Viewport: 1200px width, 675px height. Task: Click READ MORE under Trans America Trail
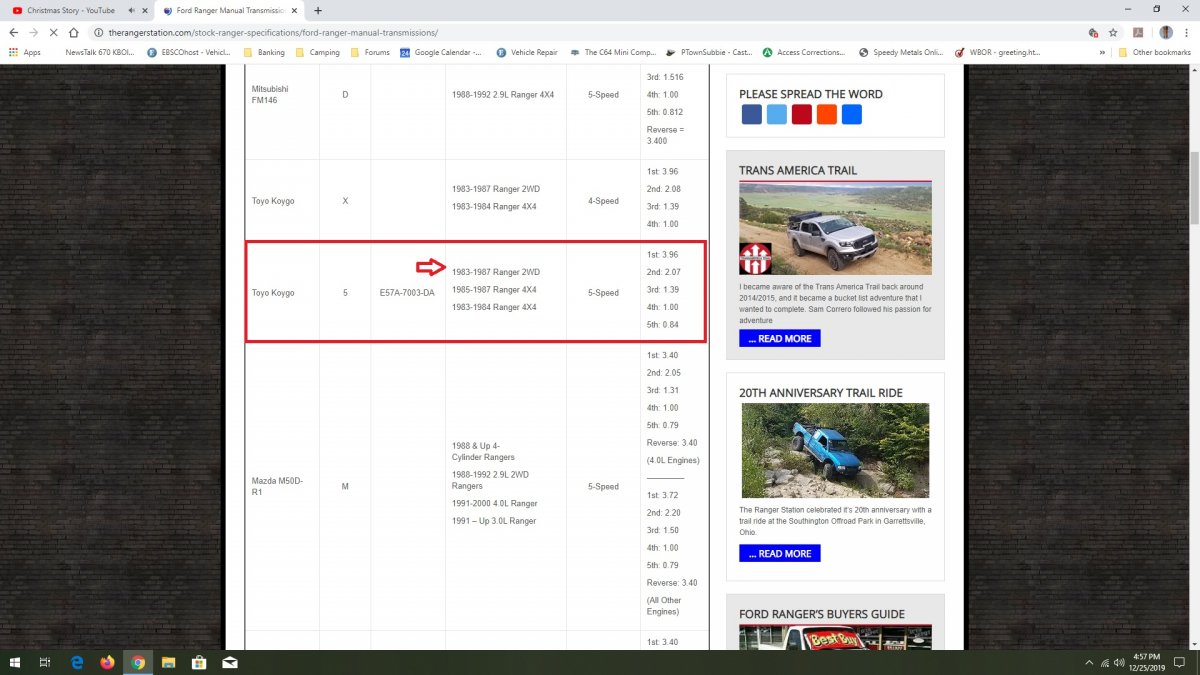click(x=780, y=338)
